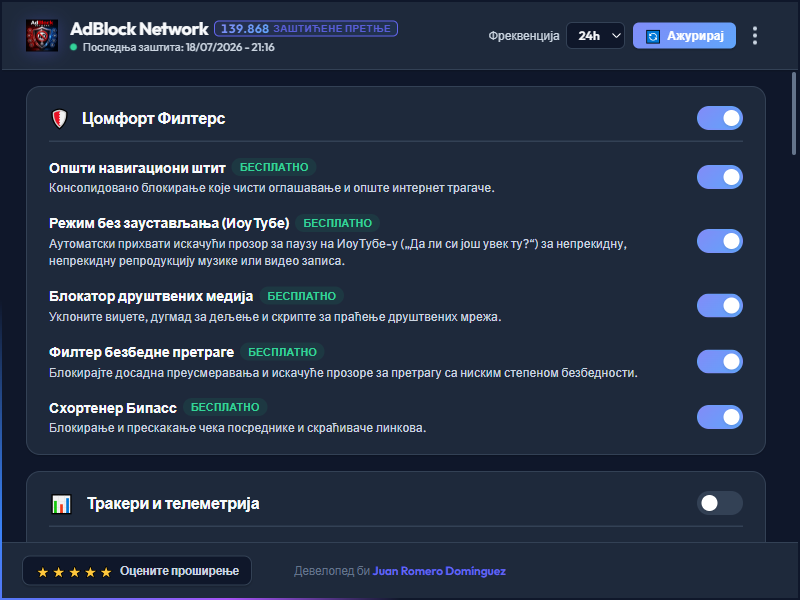Click the bar chart icon beside Тракери и телеметрија
The height and width of the screenshot is (600, 800).
(x=62, y=504)
